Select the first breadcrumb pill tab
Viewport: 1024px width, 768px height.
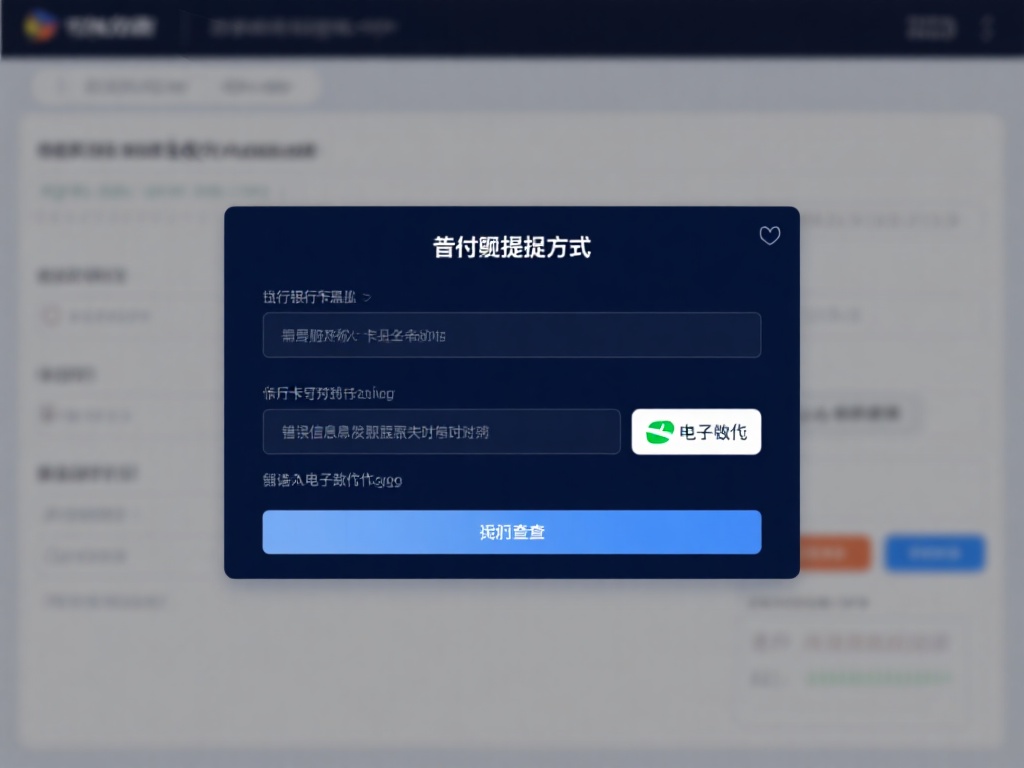[x=140, y=86]
